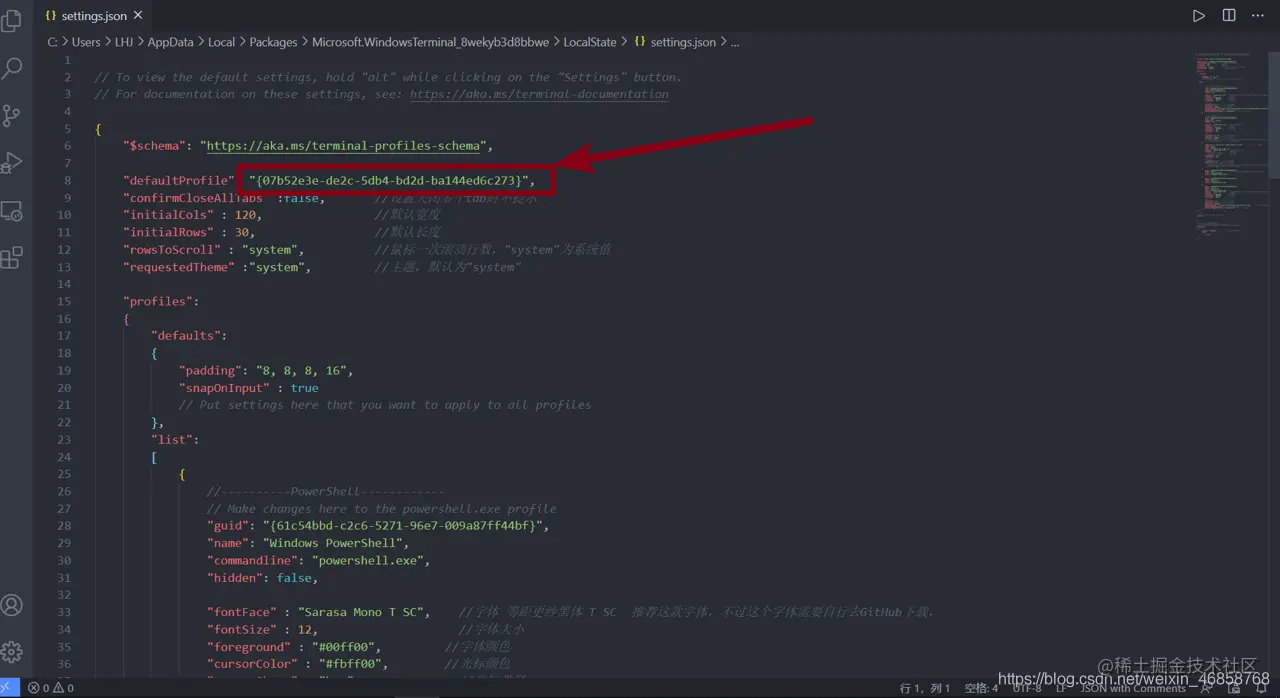Viewport: 1280px width, 698px height.
Task: Click the LocalState breadcrumb segment
Action: point(590,42)
